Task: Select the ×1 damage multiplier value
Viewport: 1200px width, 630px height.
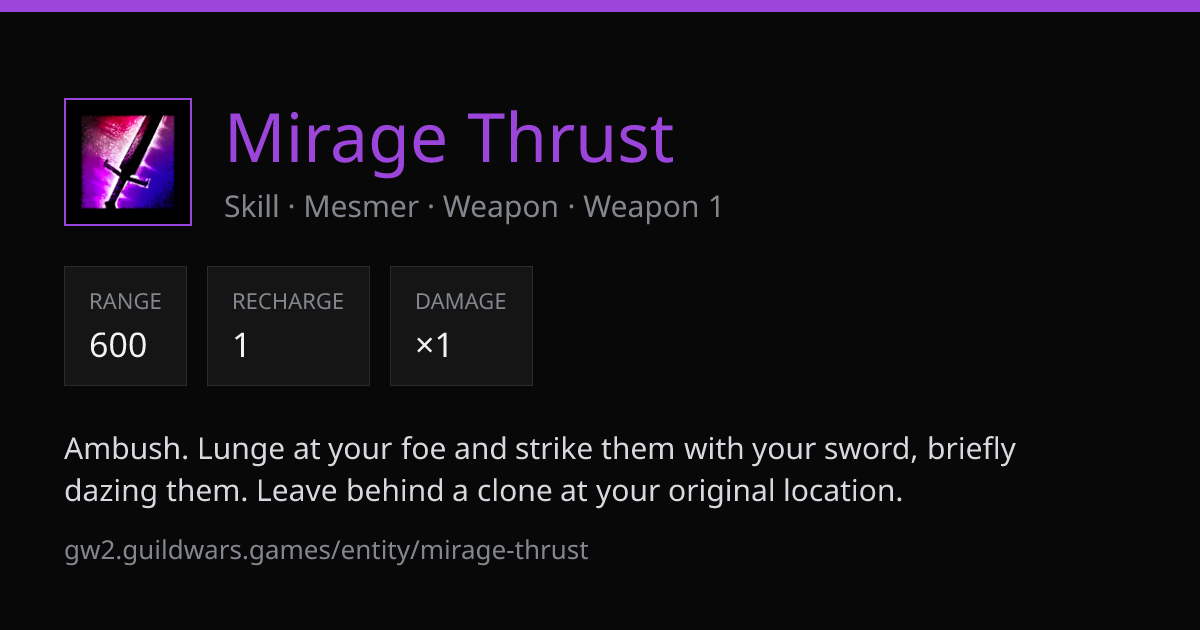Action: [x=433, y=346]
